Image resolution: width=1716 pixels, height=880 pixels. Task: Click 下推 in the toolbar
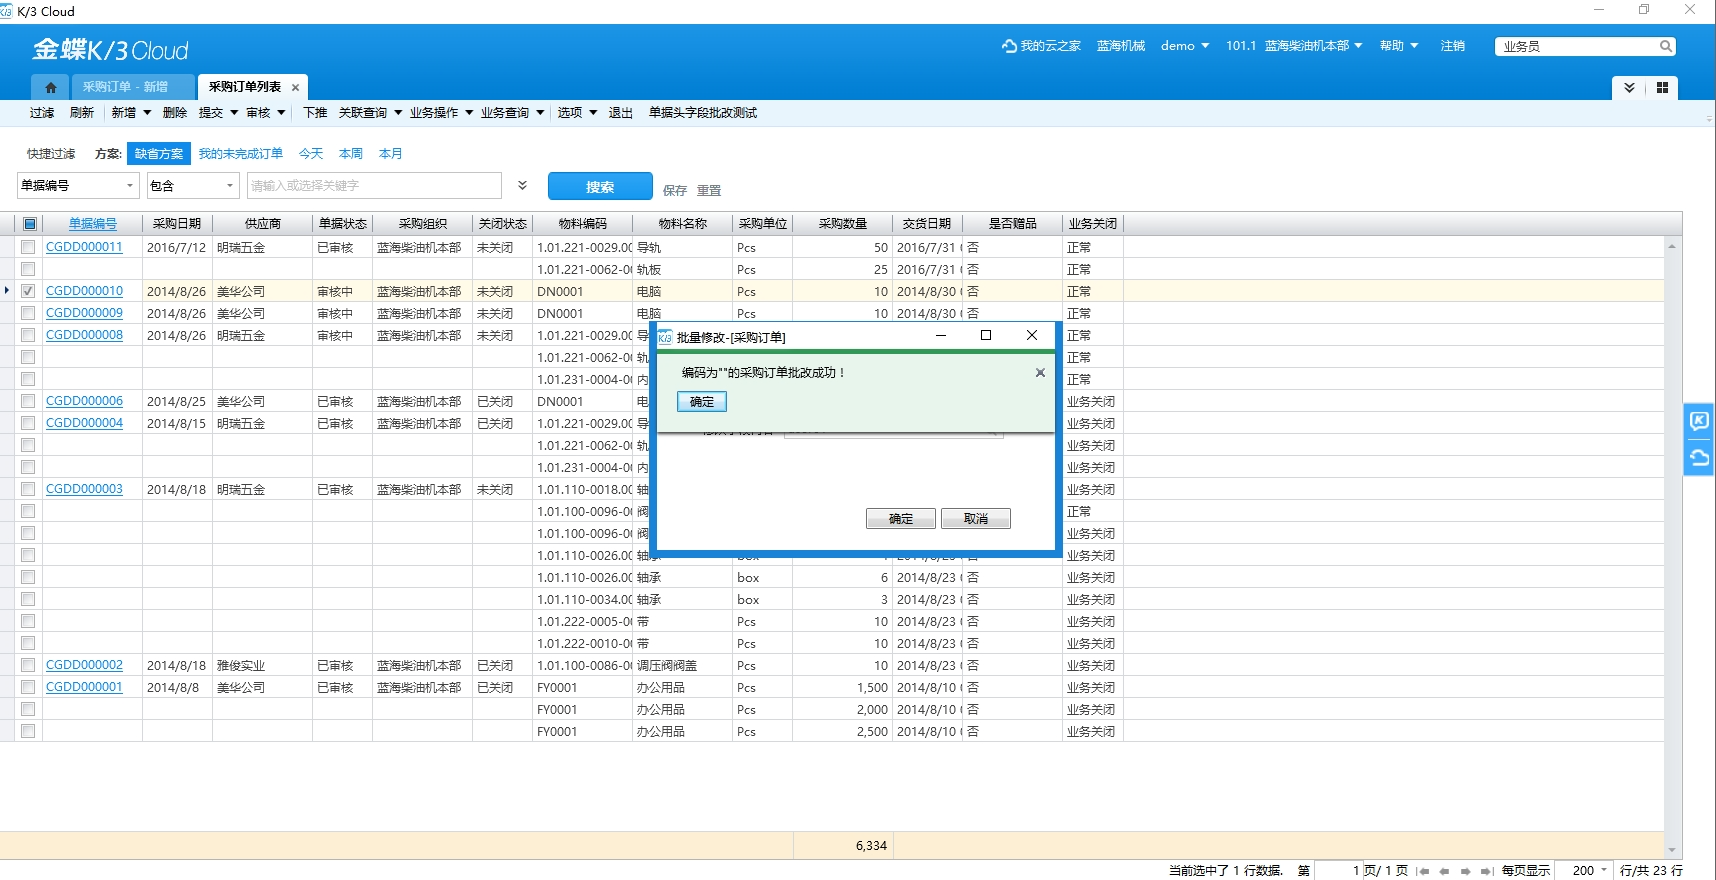[315, 113]
